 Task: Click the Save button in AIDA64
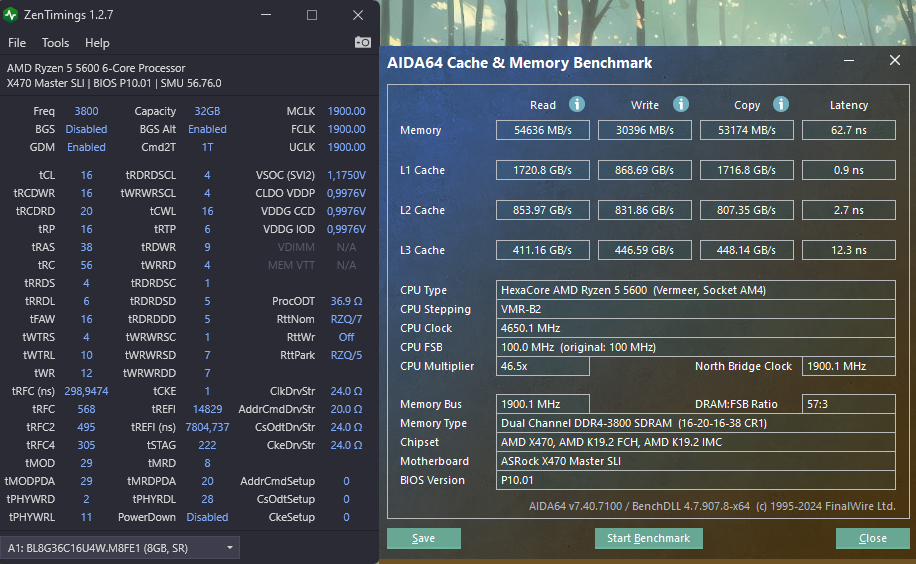click(424, 538)
